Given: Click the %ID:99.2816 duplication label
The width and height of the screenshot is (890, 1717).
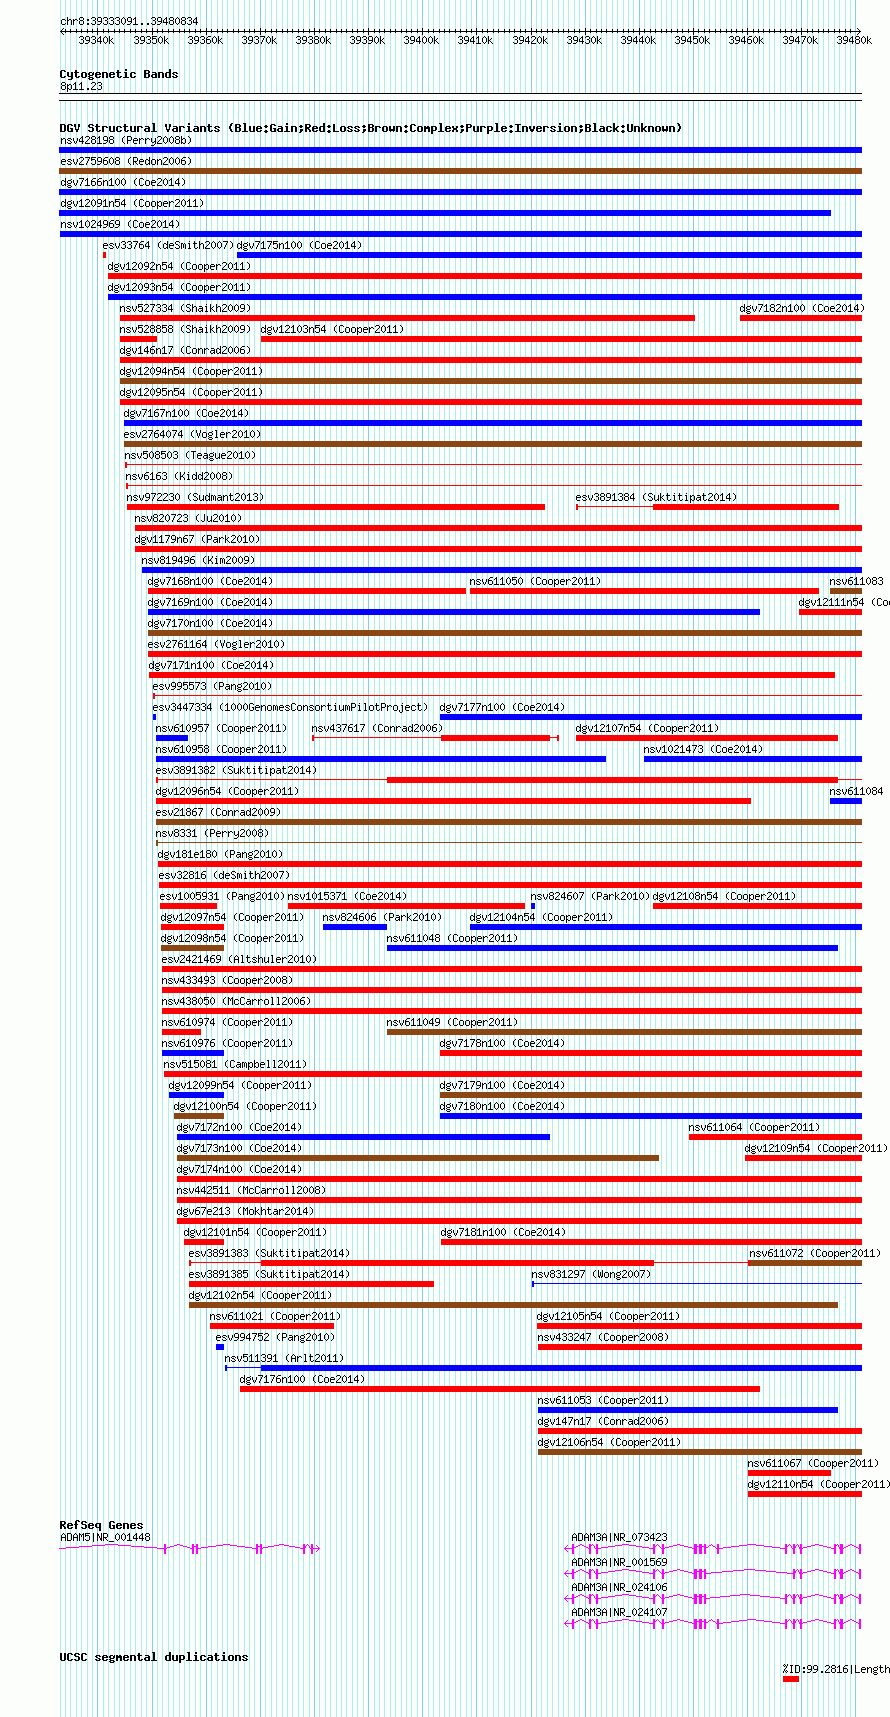Looking at the screenshot, I should [x=836, y=1668].
